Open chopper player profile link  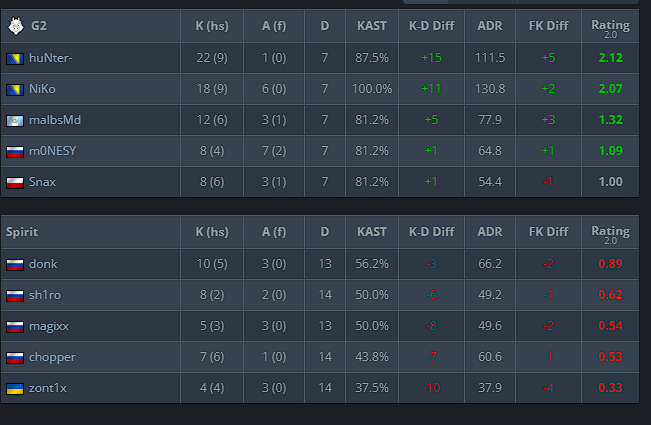[x=52, y=357]
